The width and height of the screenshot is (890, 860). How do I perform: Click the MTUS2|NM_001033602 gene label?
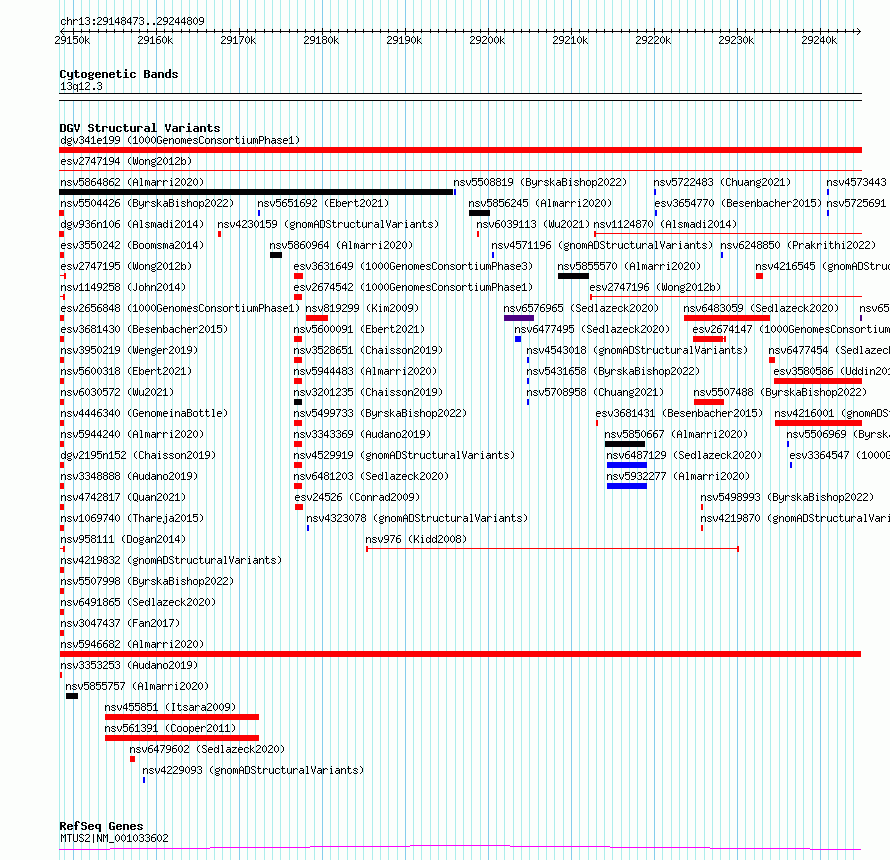[114, 838]
